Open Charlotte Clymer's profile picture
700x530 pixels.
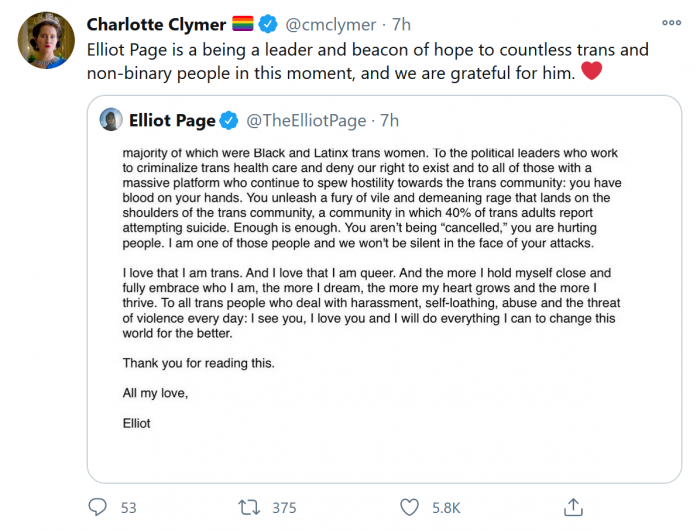tap(46, 41)
